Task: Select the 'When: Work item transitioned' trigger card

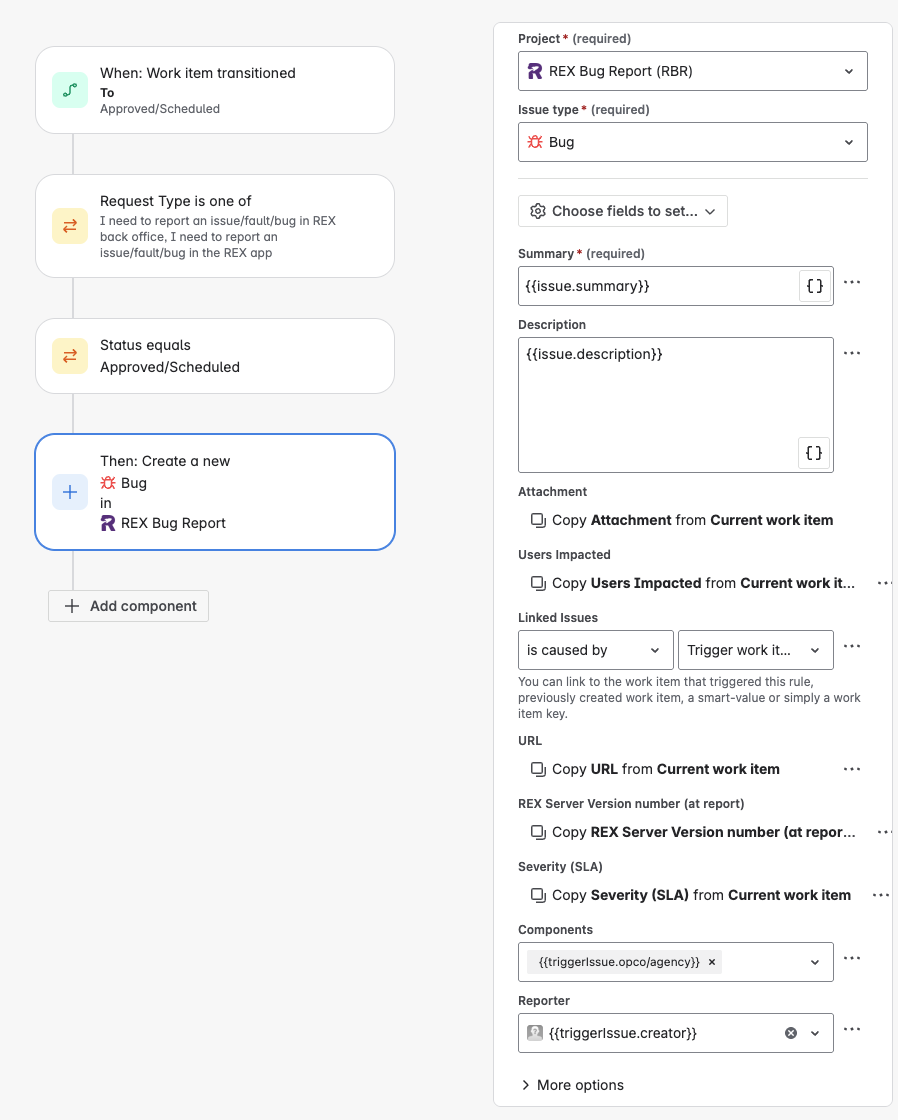Action: [x=215, y=90]
